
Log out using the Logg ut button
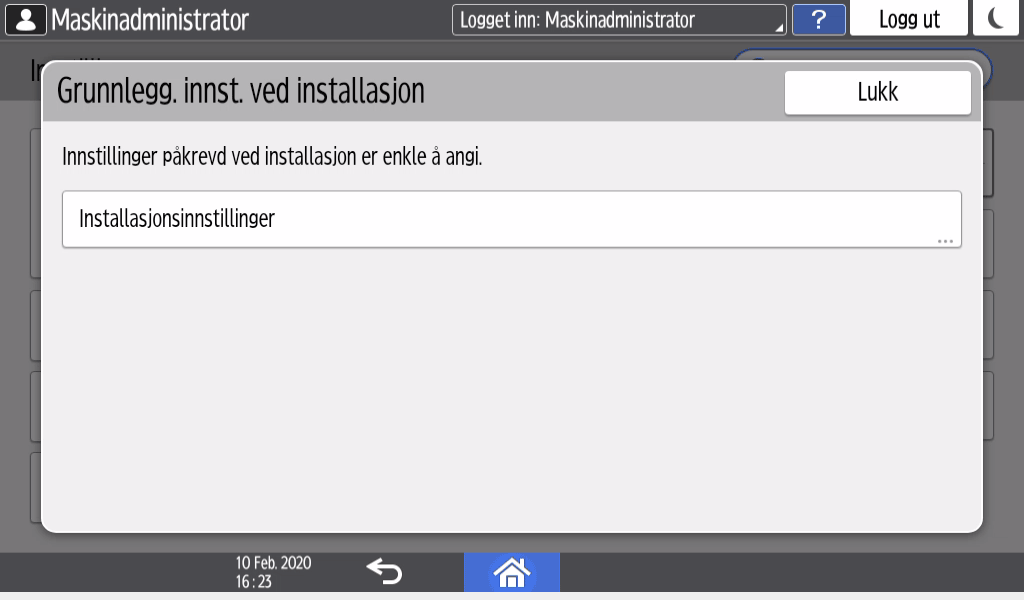click(x=909, y=20)
